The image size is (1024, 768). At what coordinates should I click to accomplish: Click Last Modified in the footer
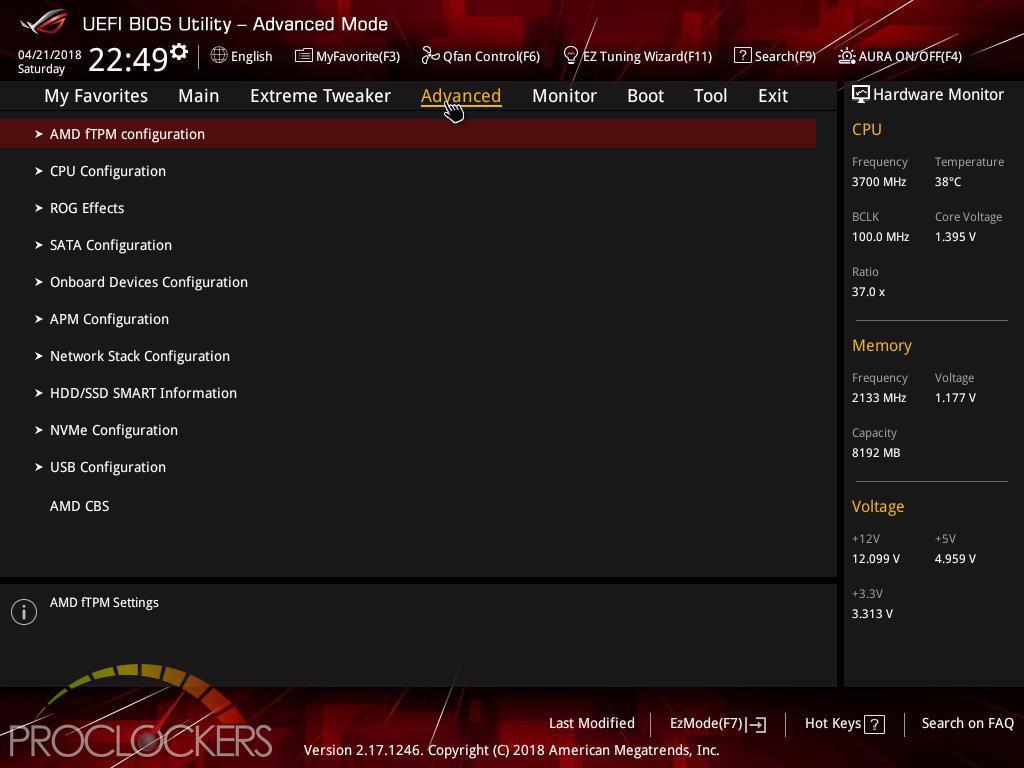592,723
